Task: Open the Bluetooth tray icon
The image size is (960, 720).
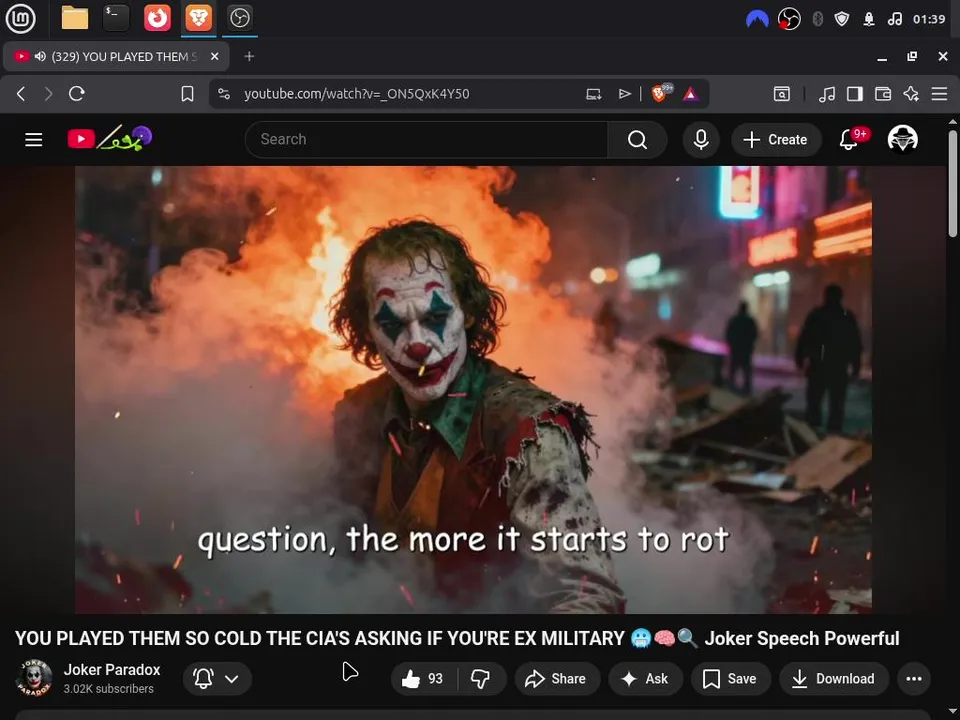Action: (x=817, y=20)
